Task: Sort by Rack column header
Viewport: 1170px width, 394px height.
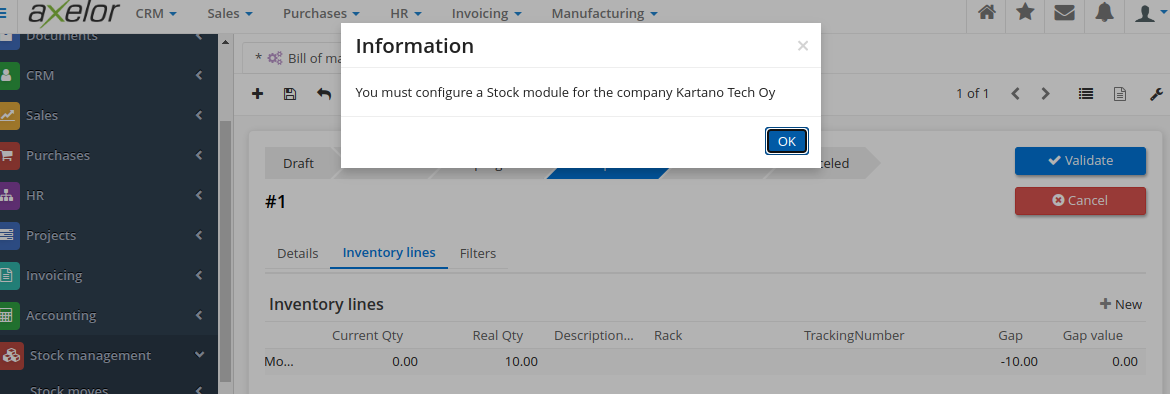Action: tap(668, 336)
